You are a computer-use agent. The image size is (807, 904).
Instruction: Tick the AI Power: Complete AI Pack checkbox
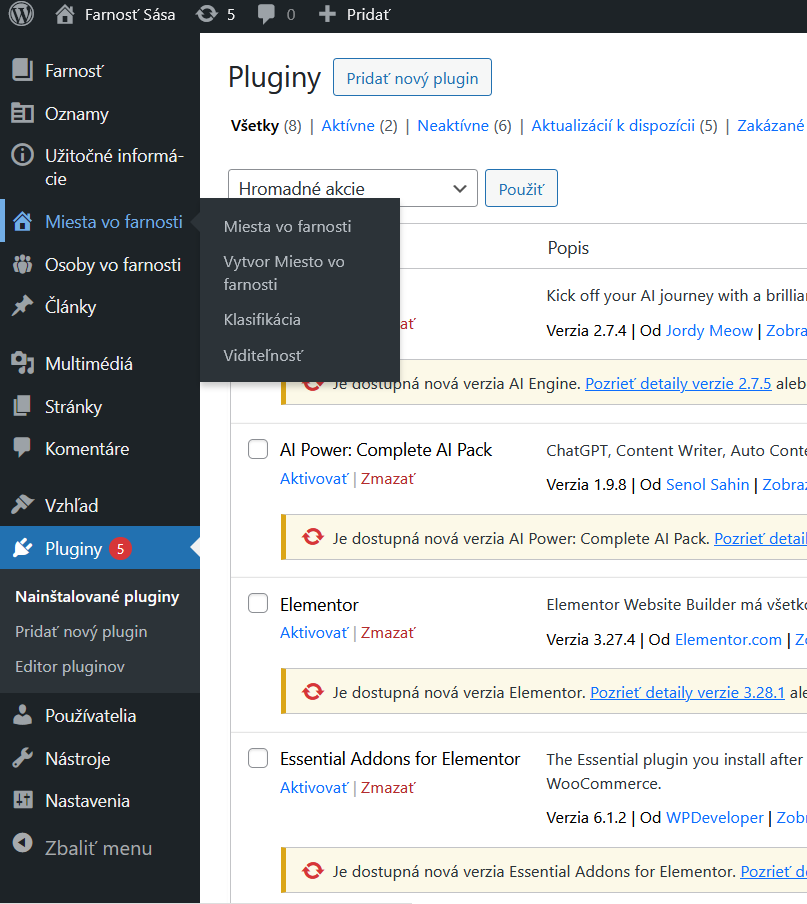258,449
